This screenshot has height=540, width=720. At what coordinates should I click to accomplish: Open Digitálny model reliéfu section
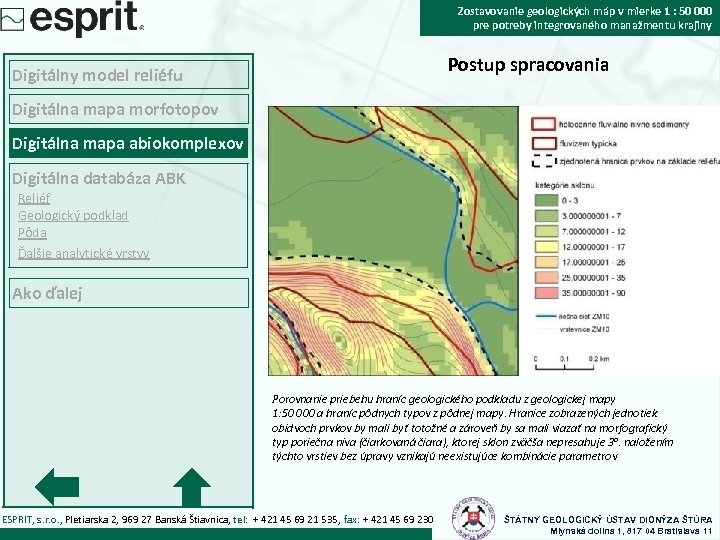coord(129,75)
